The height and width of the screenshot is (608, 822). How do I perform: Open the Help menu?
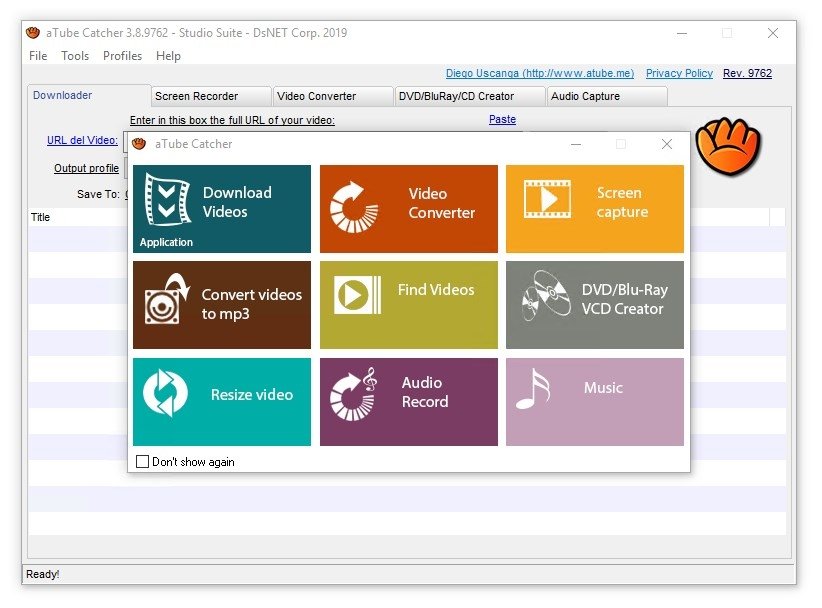168,56
